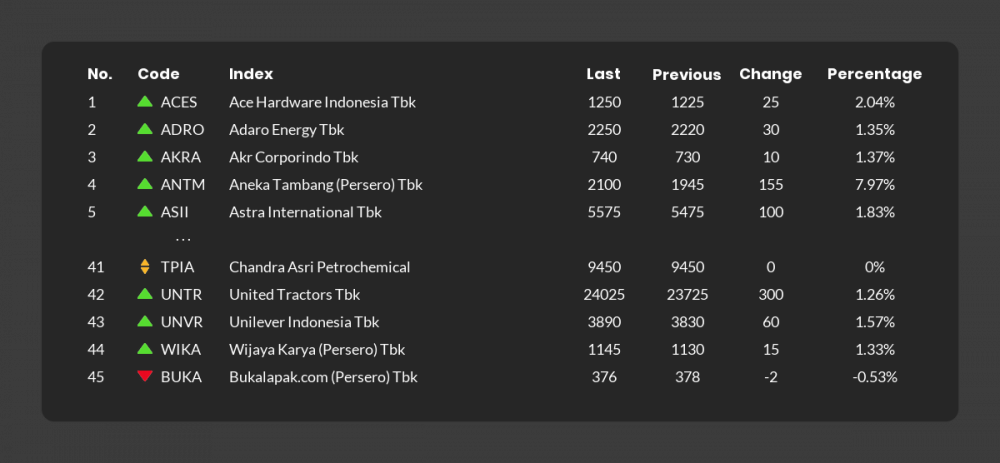Click the red down arrow beside BUKA

[x=145, y=377]
